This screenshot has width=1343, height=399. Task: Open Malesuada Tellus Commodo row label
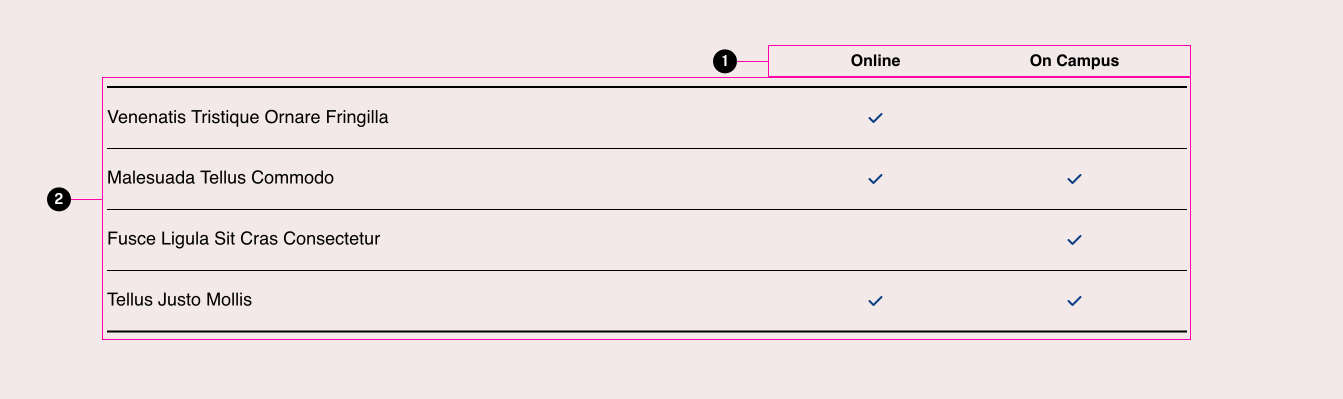pos(220,178)
